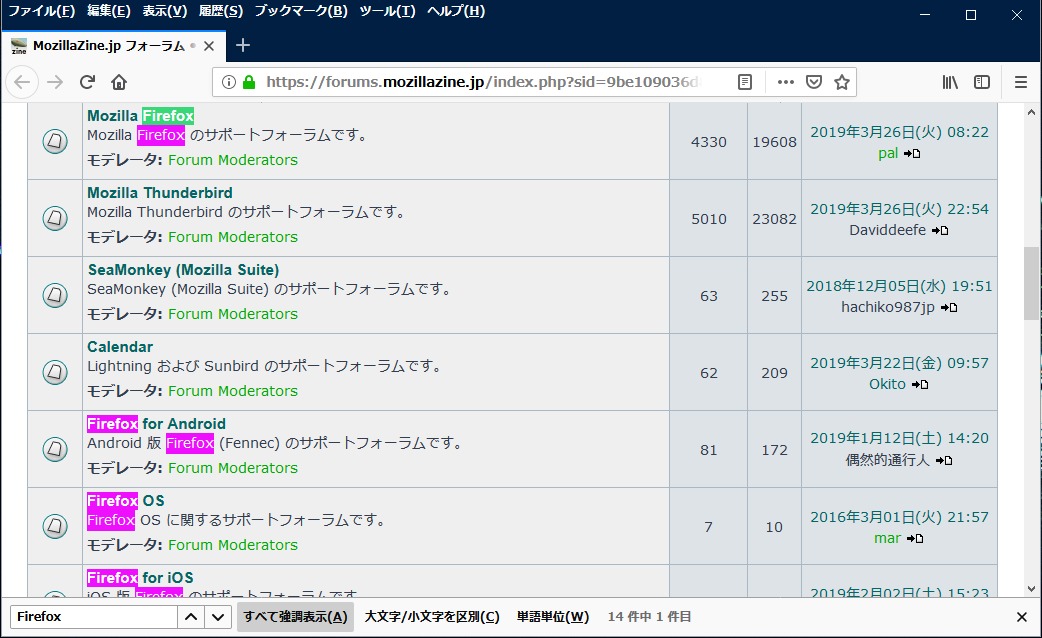This screenshot has height=638, width=1042.
Task: Open Forum Moderators link under Calendar
Action: 233,391
